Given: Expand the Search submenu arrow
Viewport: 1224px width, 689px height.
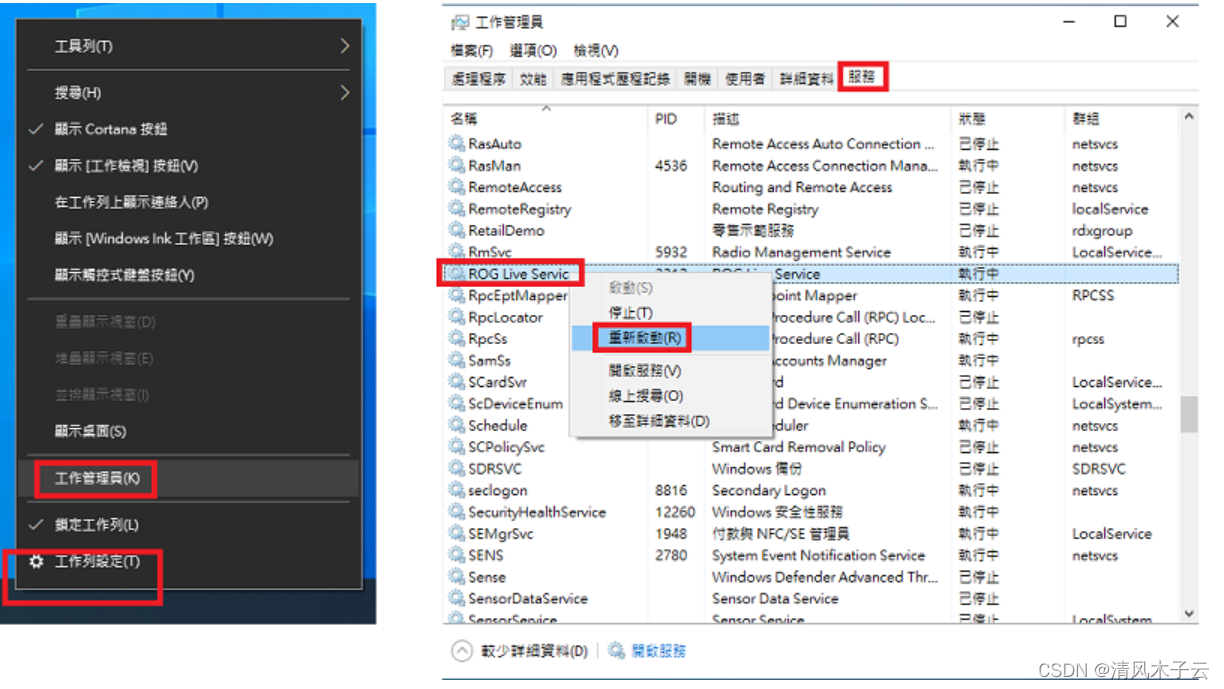Looking at the screenshot, I should pos(345,92).
